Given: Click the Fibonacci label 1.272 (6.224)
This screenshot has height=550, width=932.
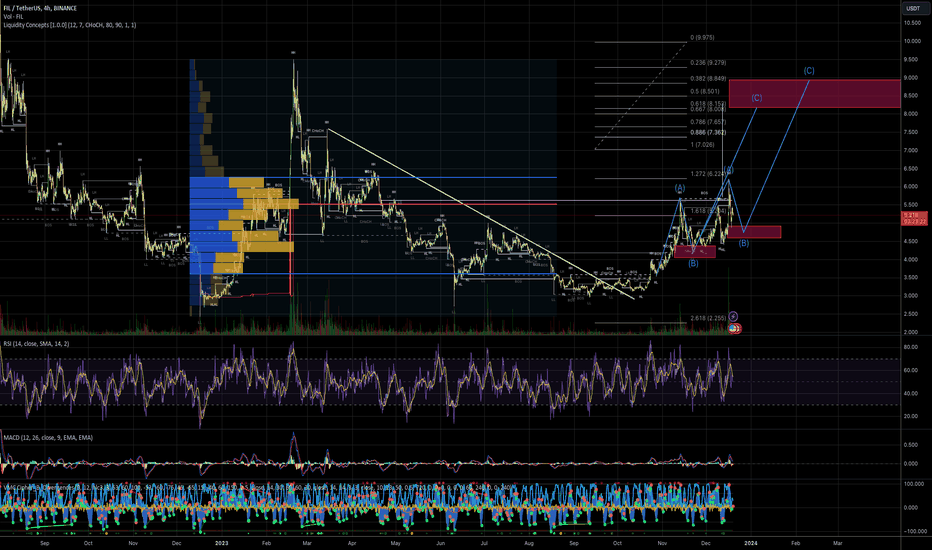Looking at the screenshot, I should tap(708, 174).
